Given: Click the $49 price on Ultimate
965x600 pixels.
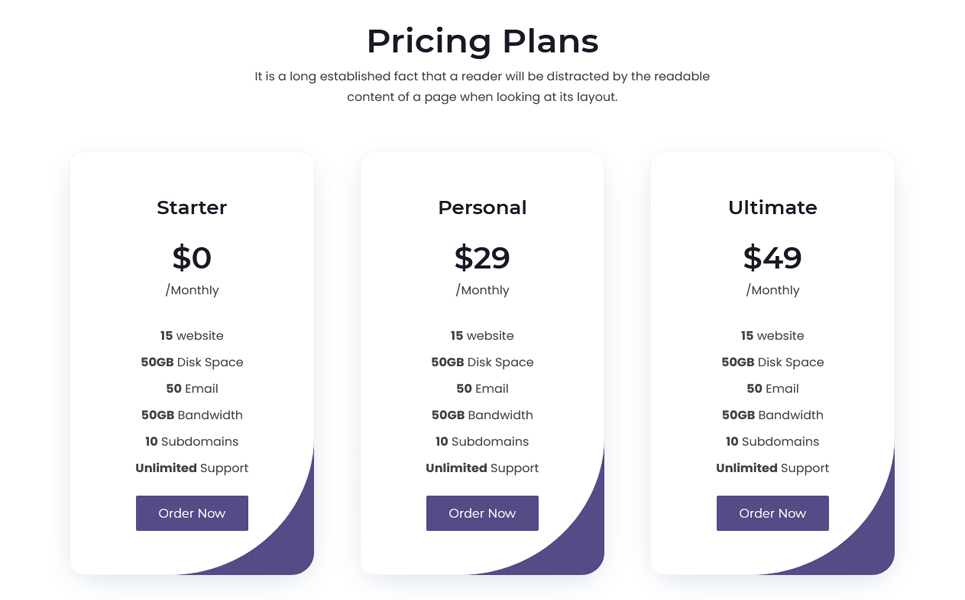Looking at the screenshot, I should [772, 257].
